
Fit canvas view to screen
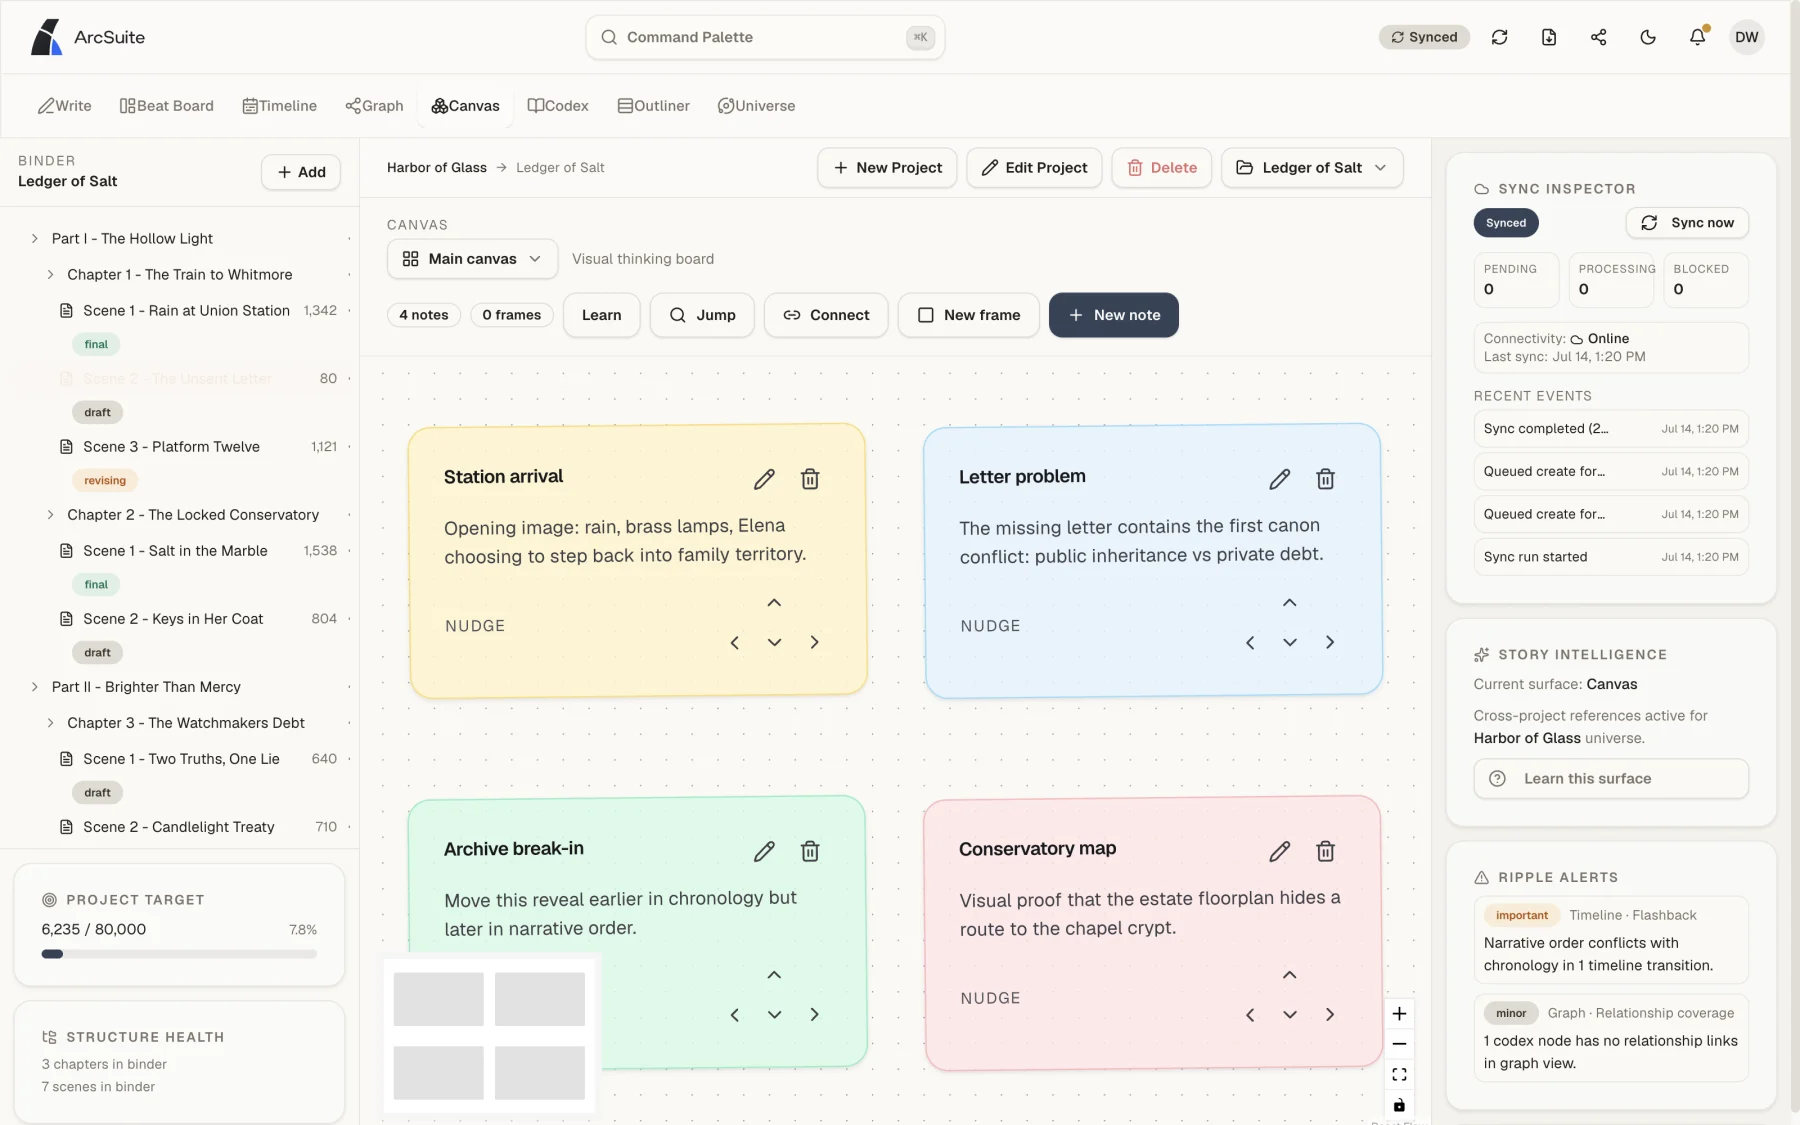tap(1399, 1075)
